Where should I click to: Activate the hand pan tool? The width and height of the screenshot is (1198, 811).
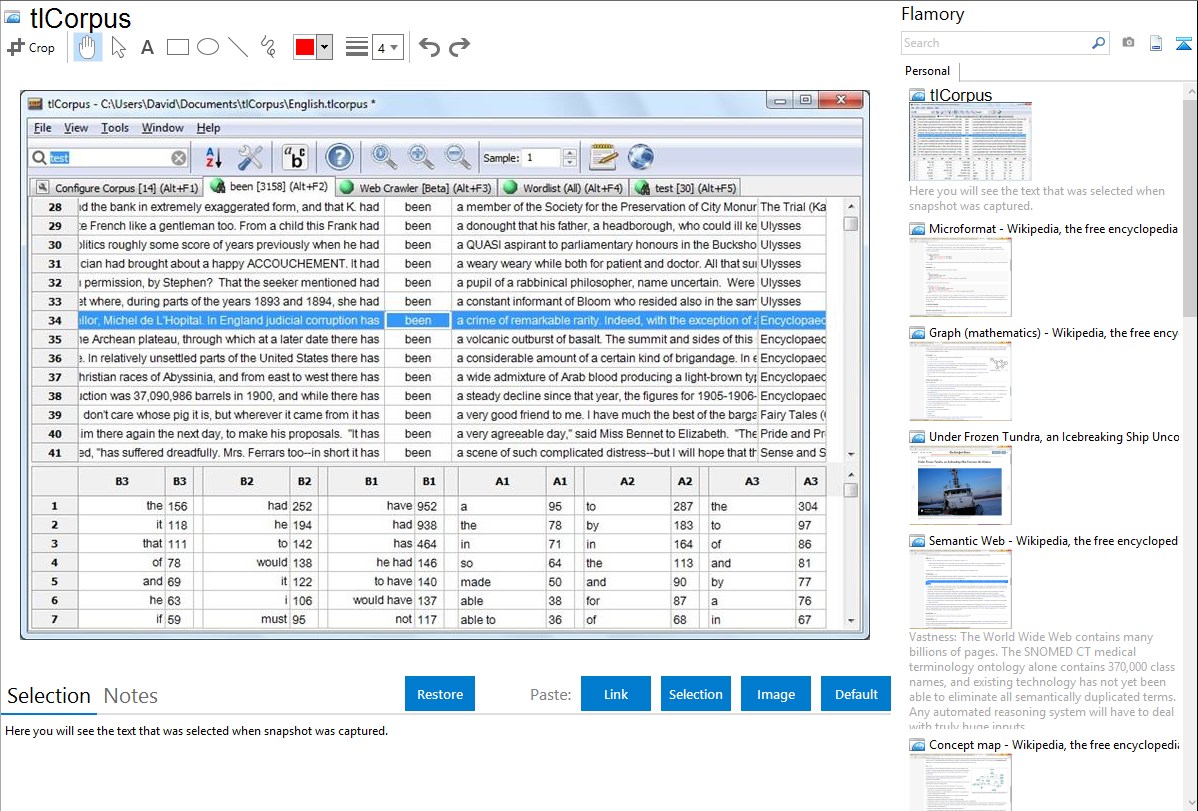pyautogui.click(x=88, y=47)
